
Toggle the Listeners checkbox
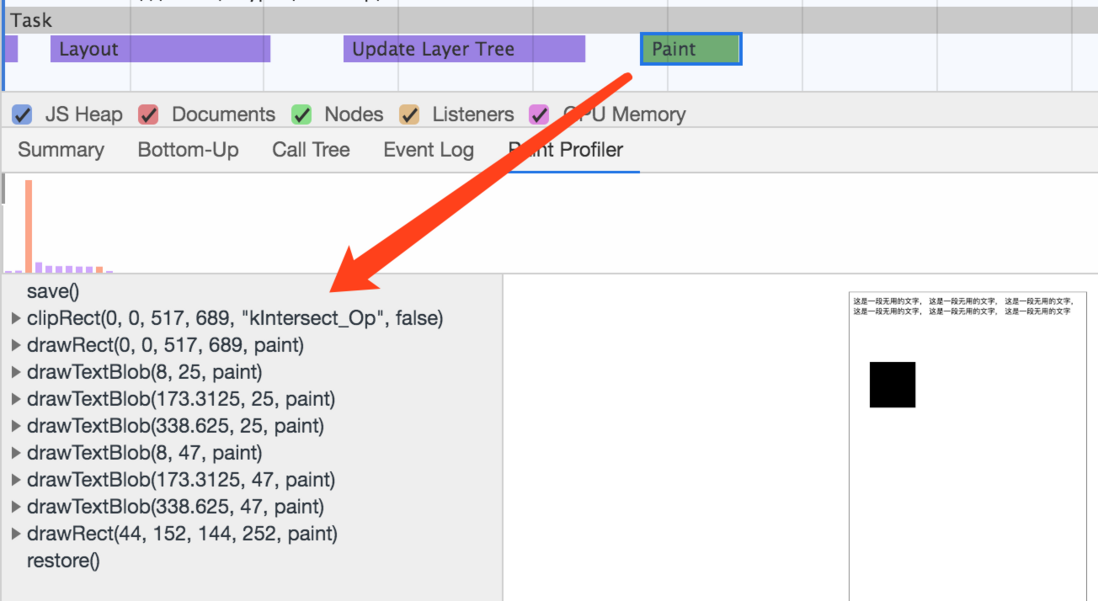pos(409,115)
